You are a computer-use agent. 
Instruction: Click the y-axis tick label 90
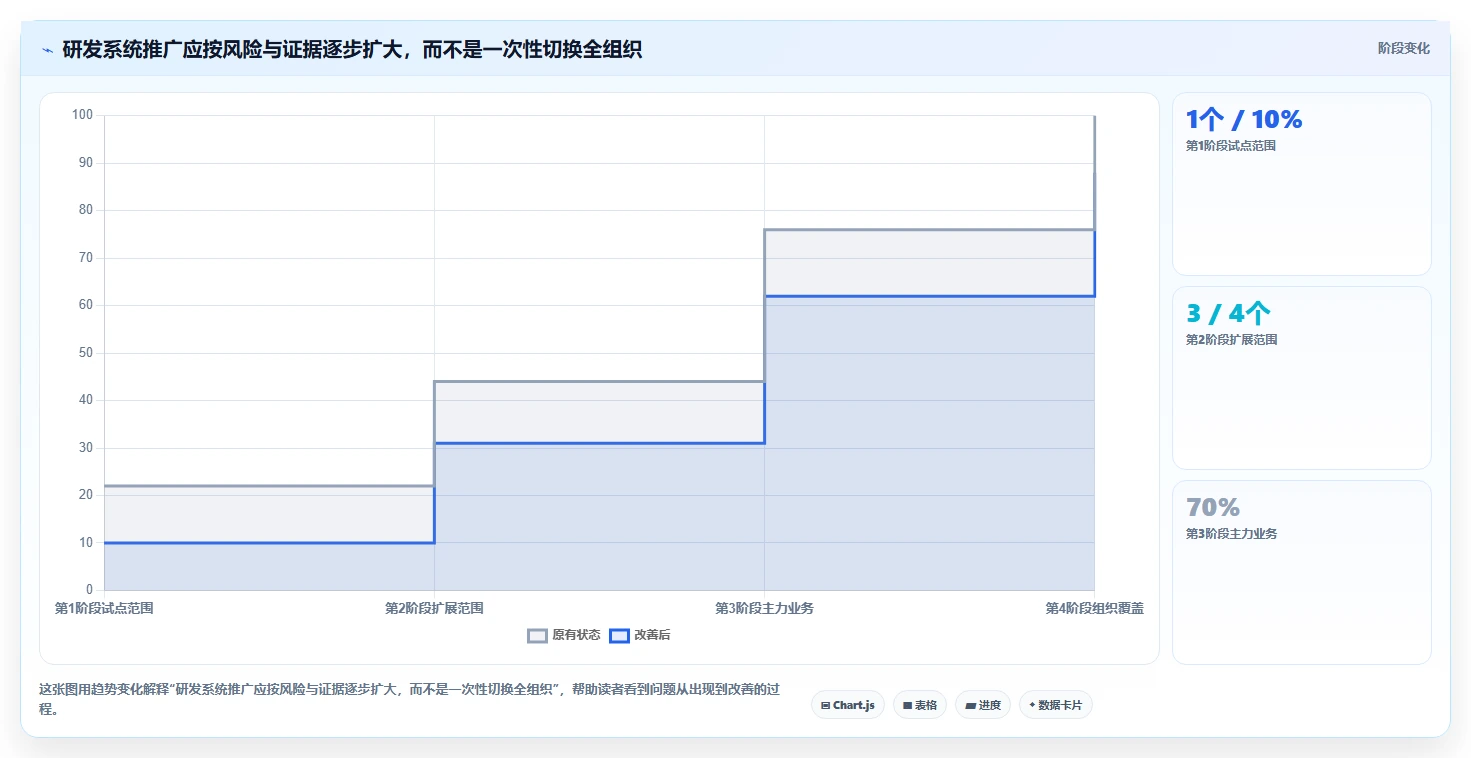(85, 162)
